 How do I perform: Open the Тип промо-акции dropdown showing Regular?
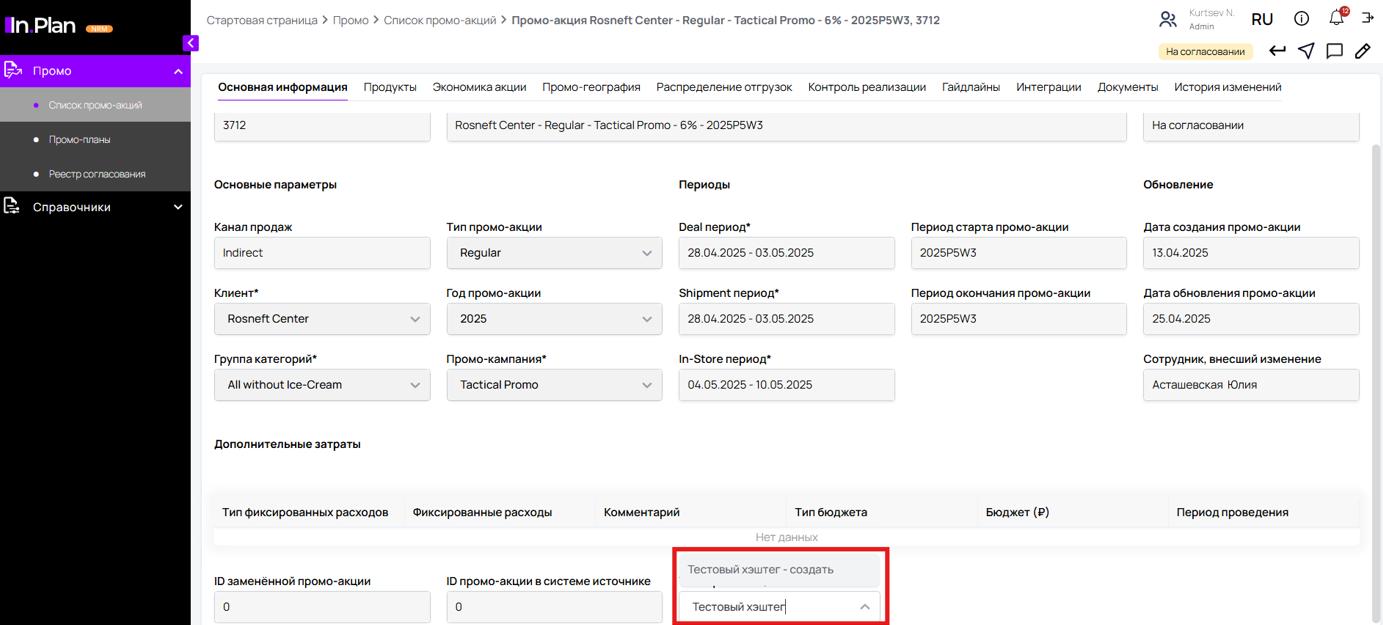click(x=554, y=253)
